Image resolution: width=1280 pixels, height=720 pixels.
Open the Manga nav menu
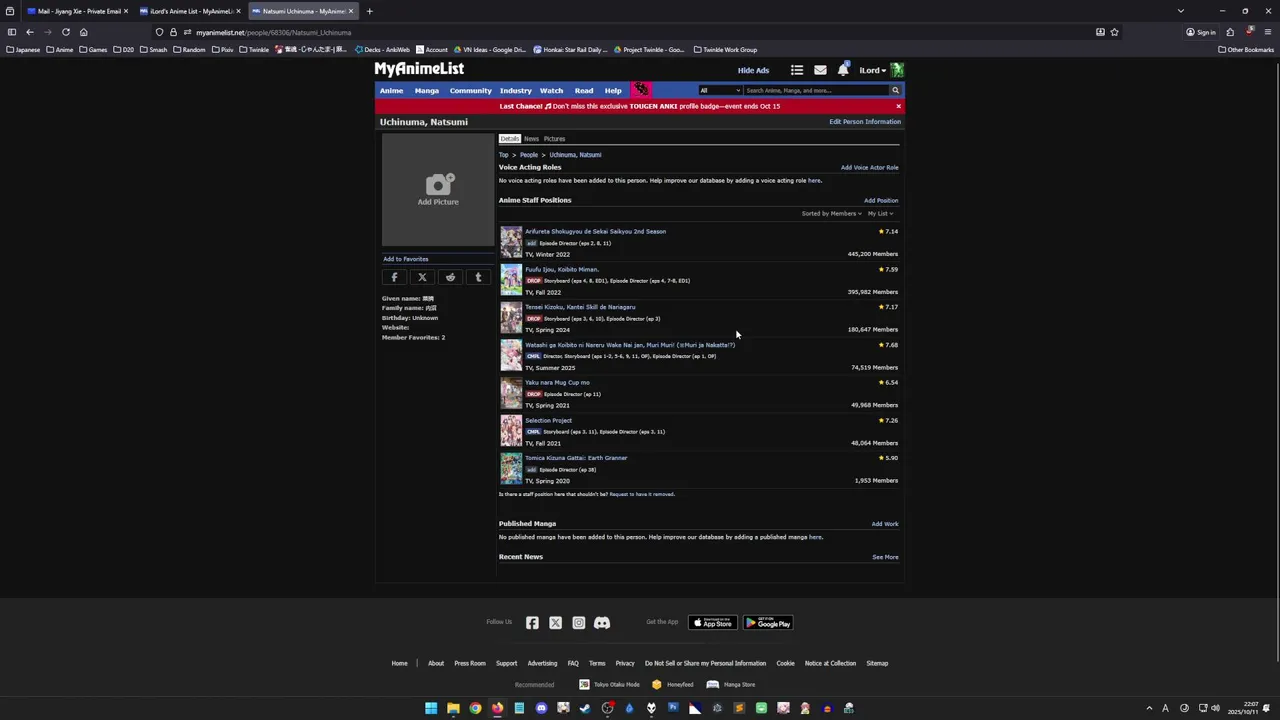point(427,90)
